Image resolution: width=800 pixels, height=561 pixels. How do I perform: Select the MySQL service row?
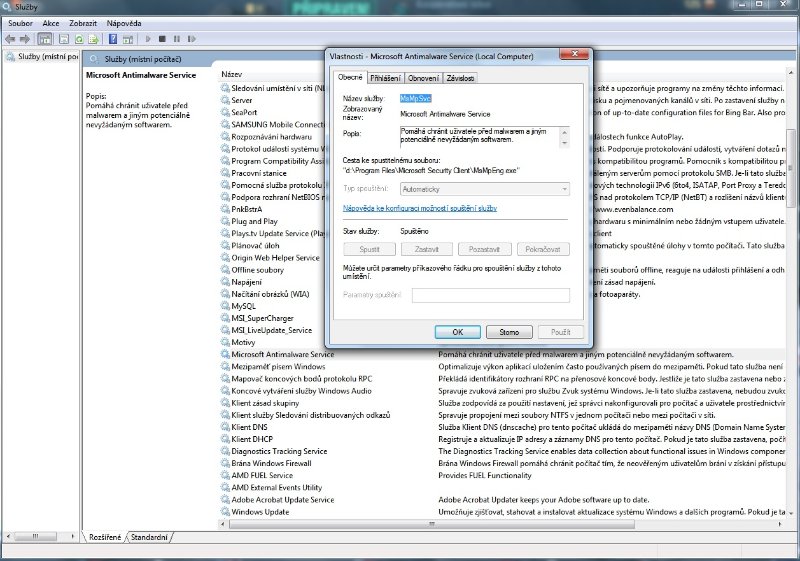243,306
